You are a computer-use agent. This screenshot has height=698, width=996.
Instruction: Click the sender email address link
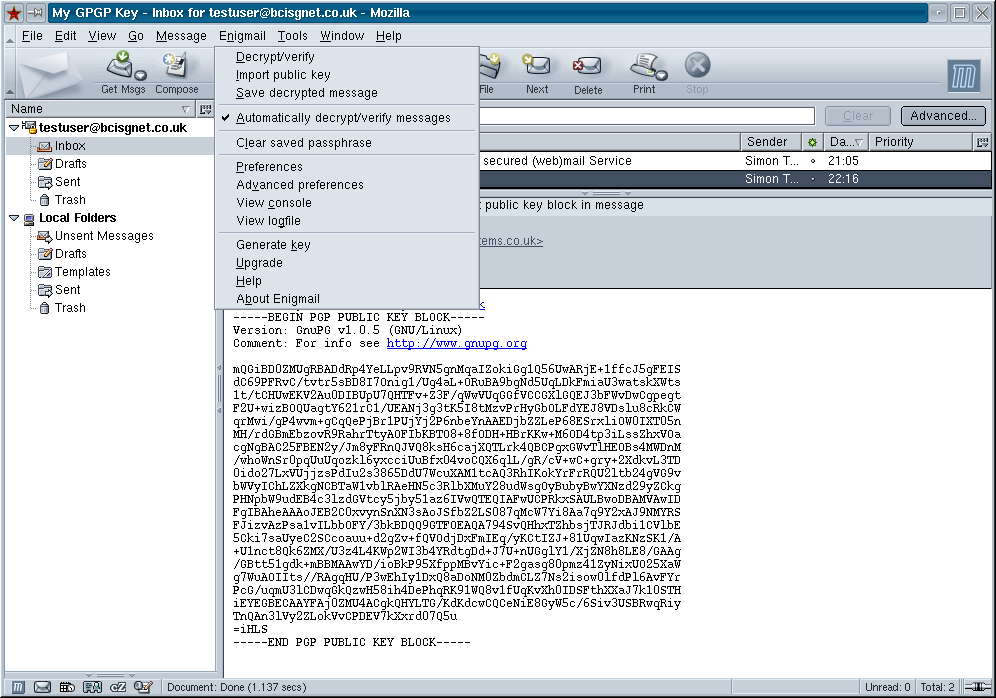pos(511,241)
